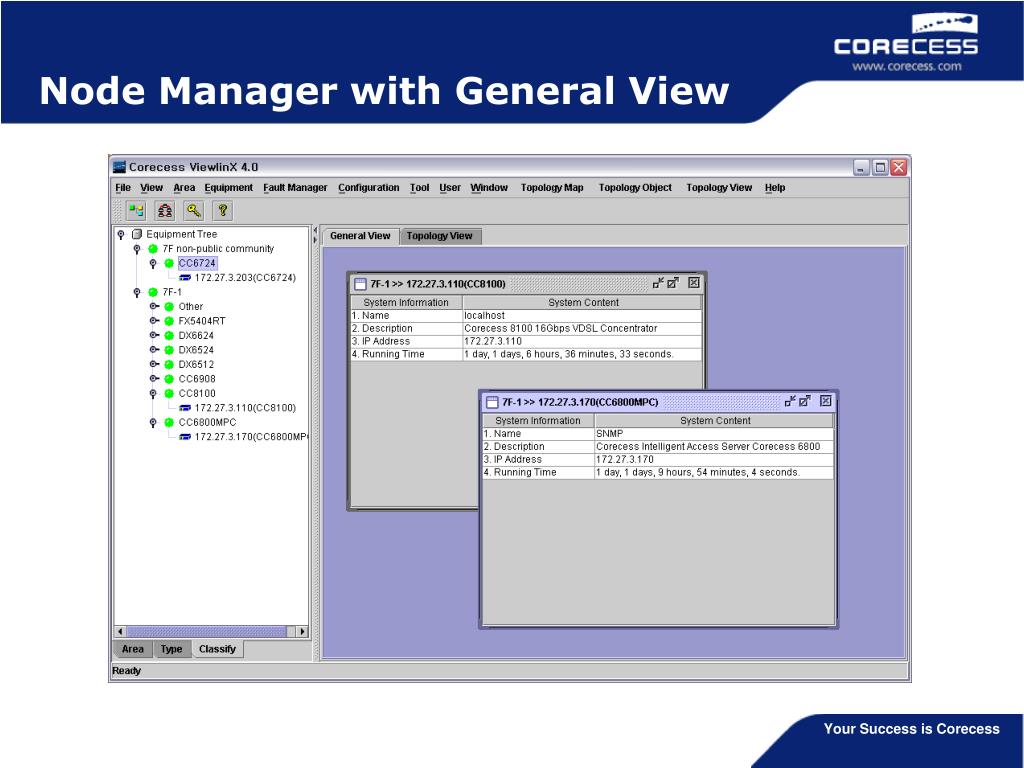The width and height of the screenshot is (1024, 768).
Task: Click green status dot beside CC6908
Action: (169, 379)
